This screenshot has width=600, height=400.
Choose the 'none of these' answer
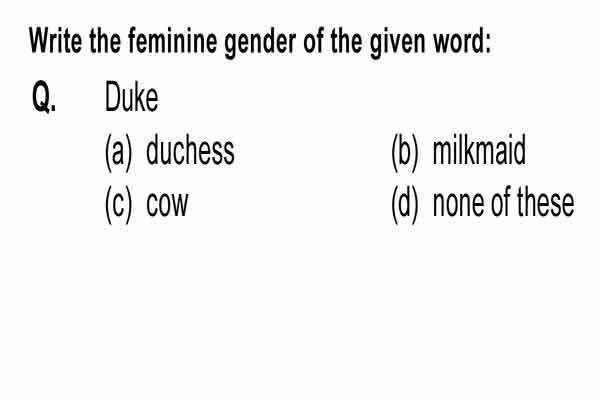click(x=503, y=203)
